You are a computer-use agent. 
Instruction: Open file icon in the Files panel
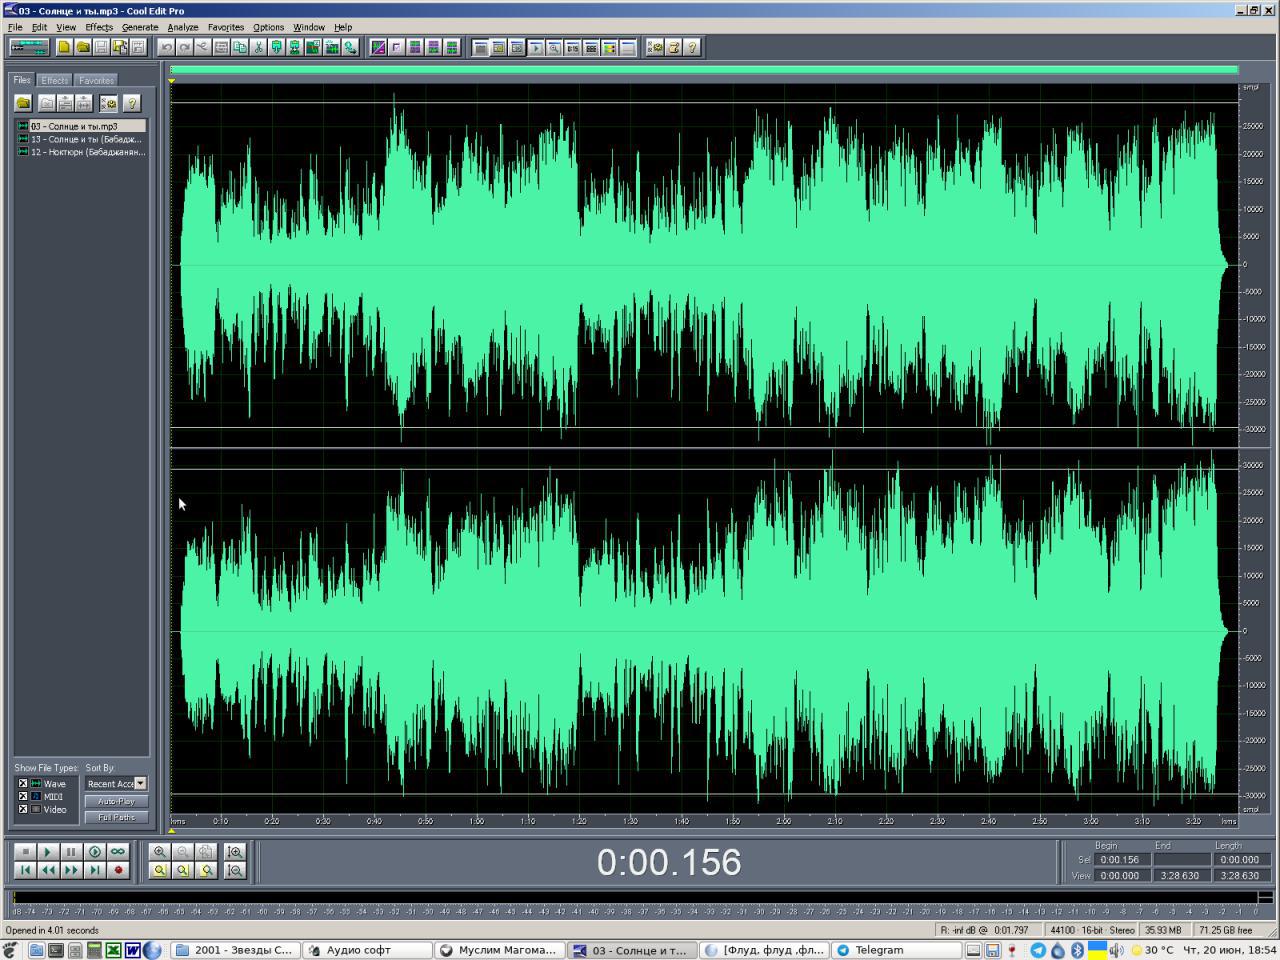pyautogui.click(x=23, y=103)
